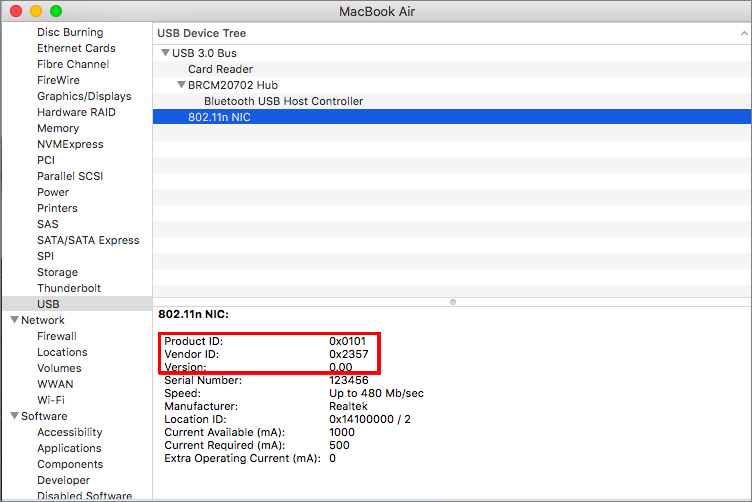
Task: Open Graphics/Displays in sidebar
Action: [84, 96]
